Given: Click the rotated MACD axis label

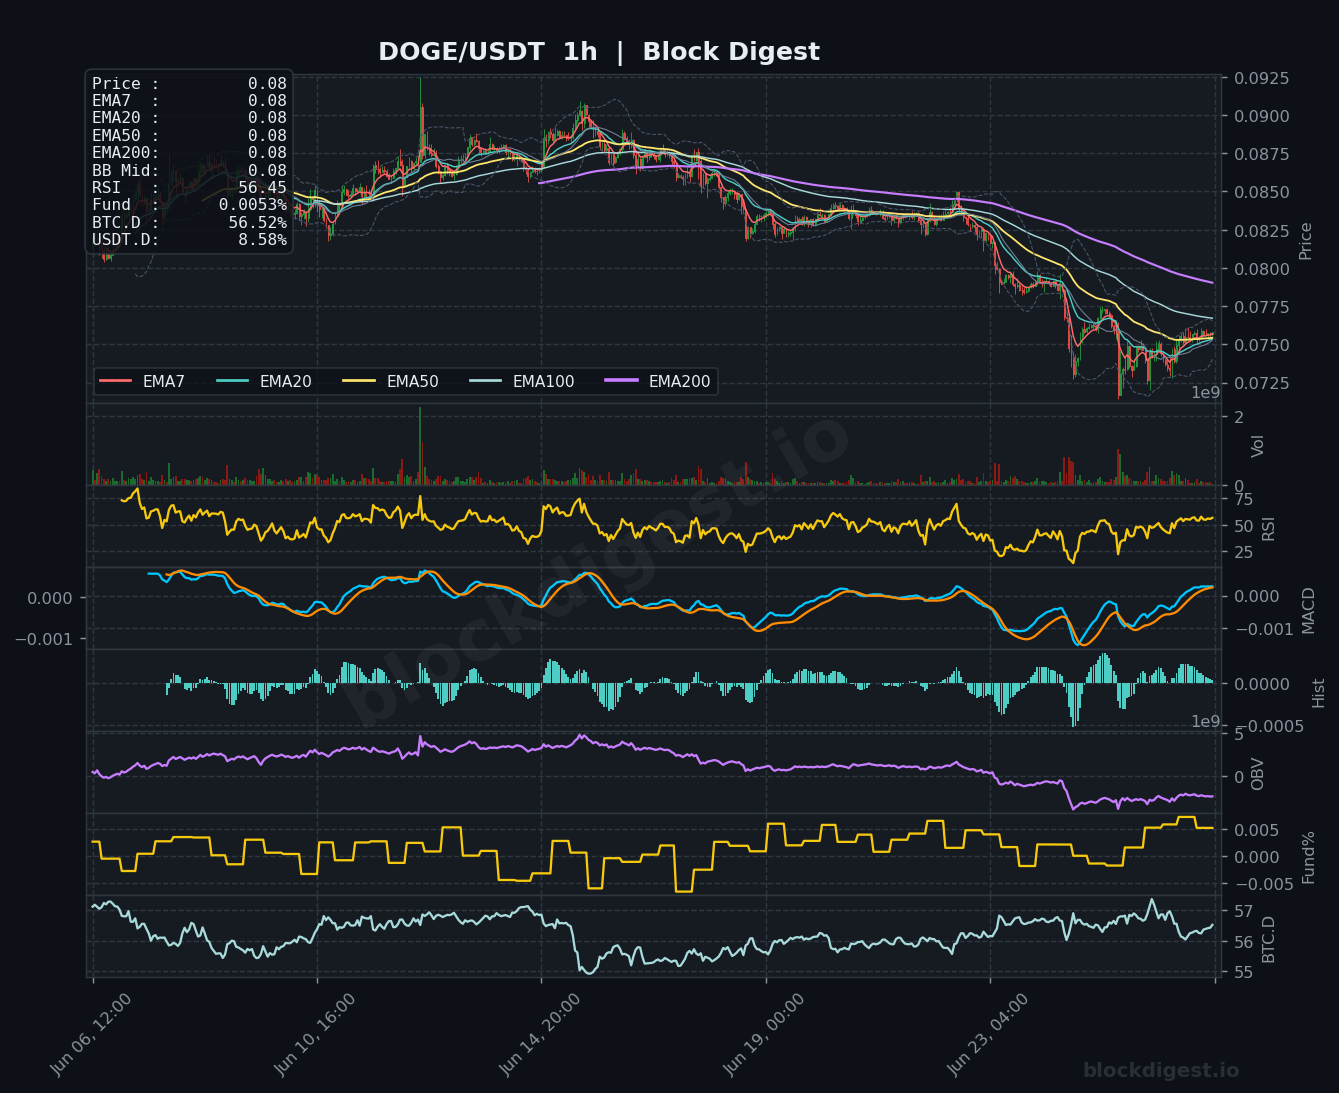Looking at the screenshot, I should pyautogui.click(x=1308, y=610).
